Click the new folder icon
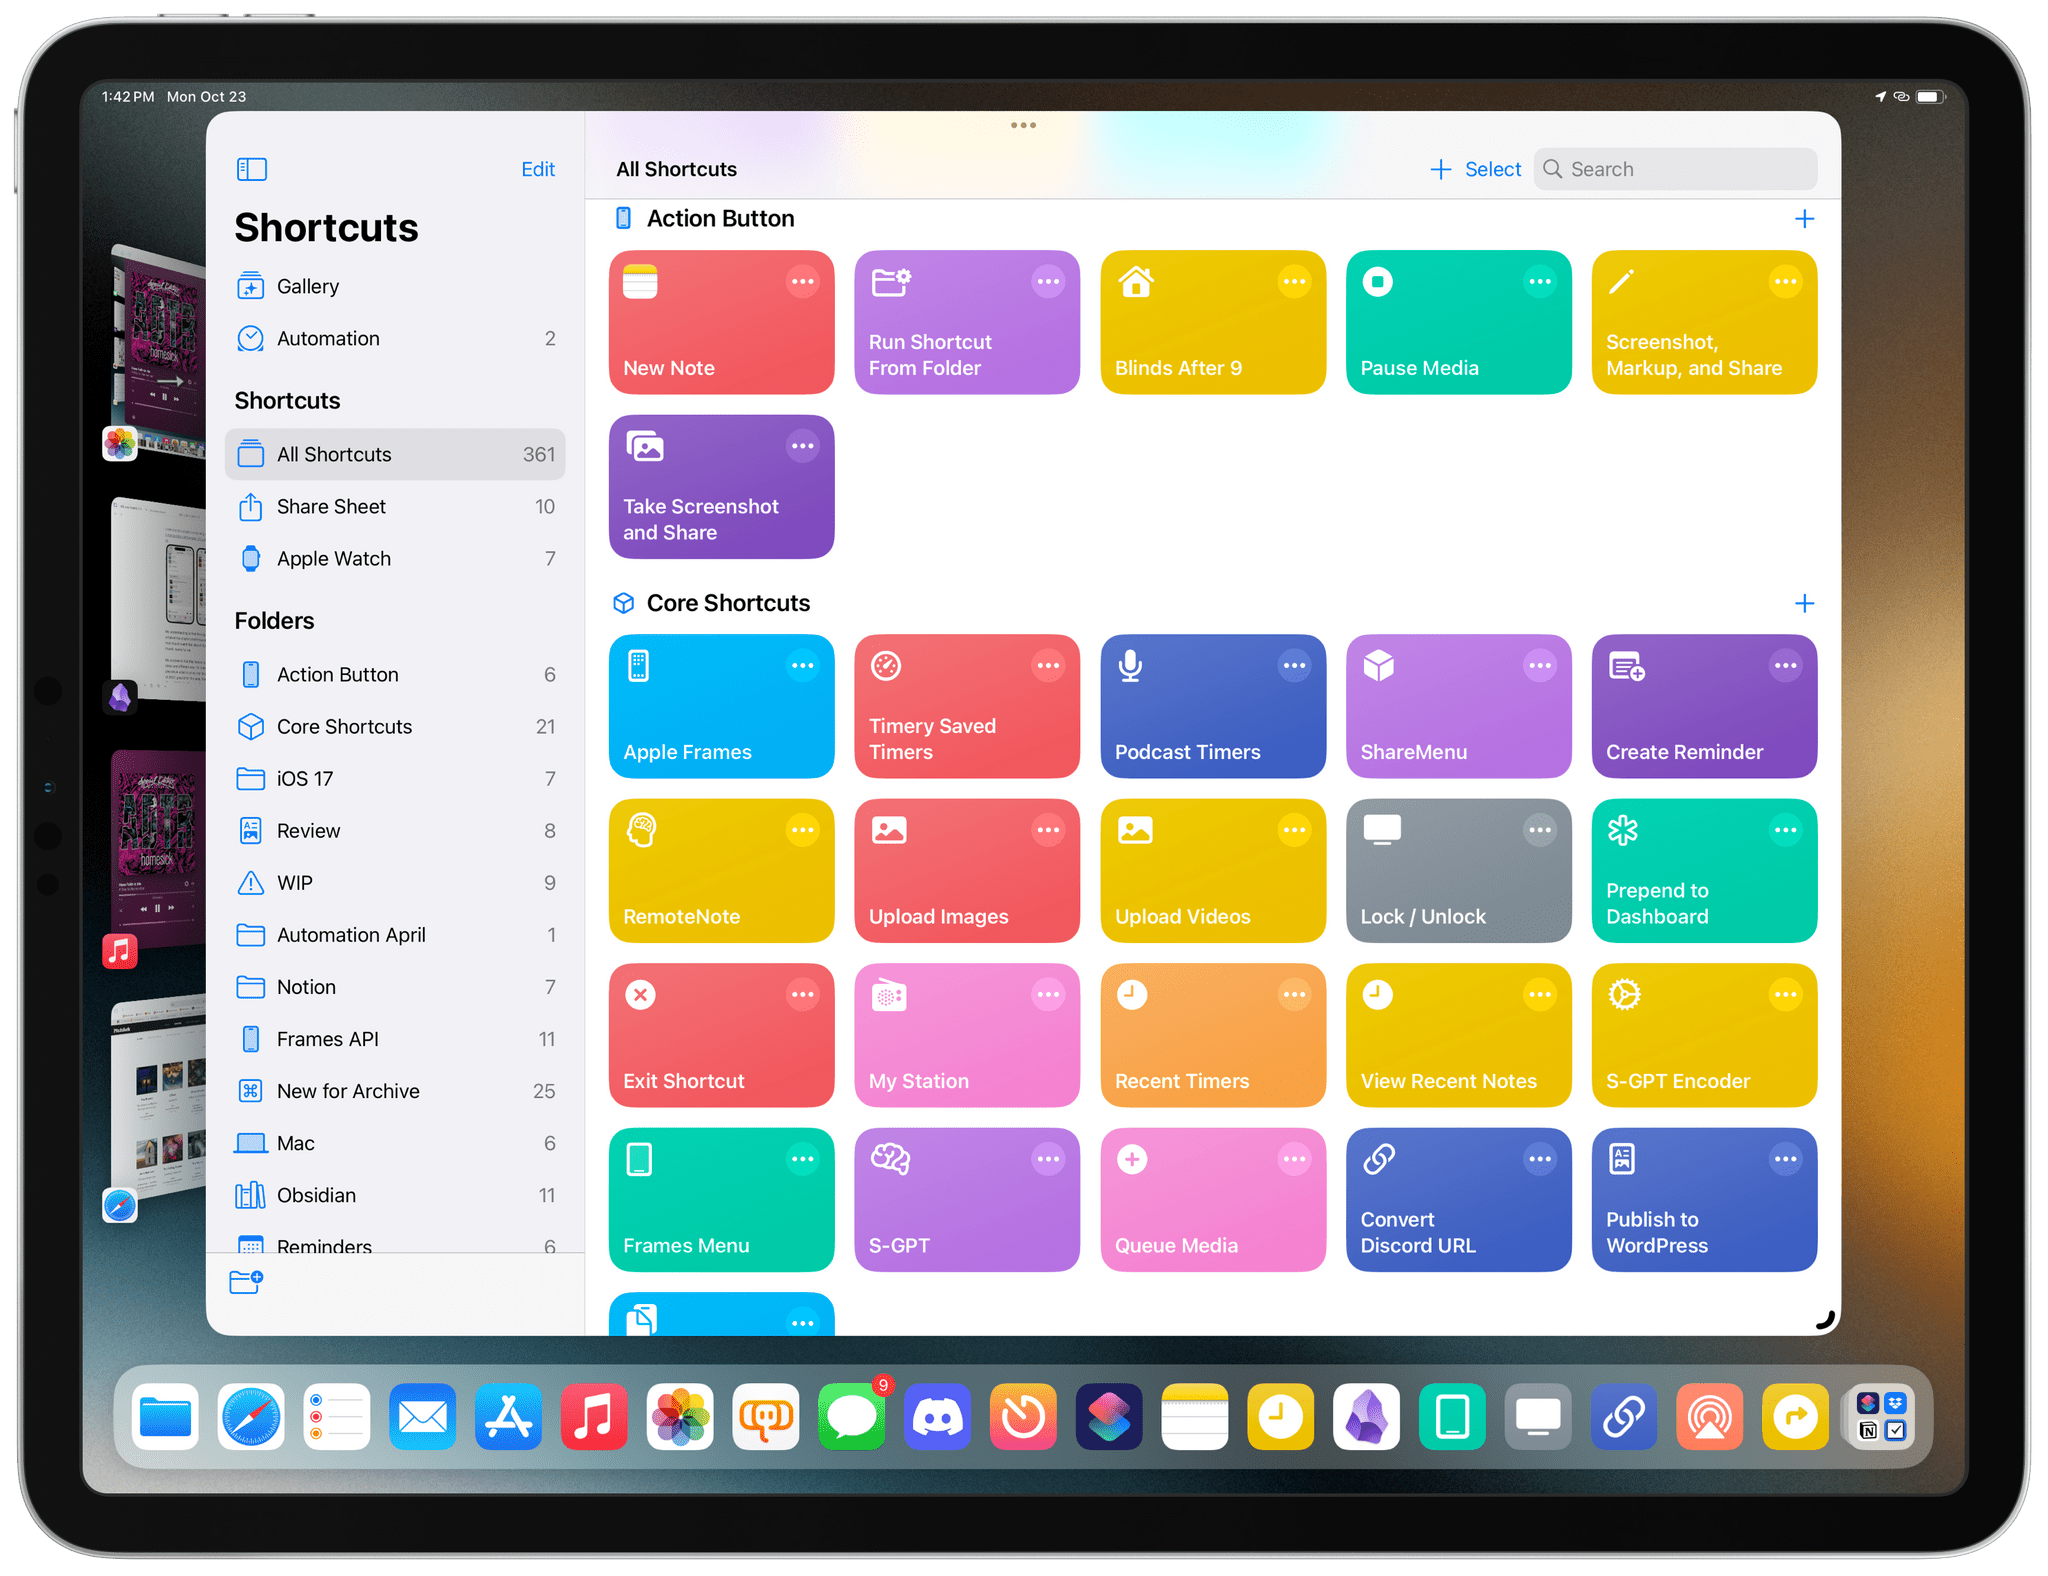Screen dimensions: 2048x1576 (246, 1281)
